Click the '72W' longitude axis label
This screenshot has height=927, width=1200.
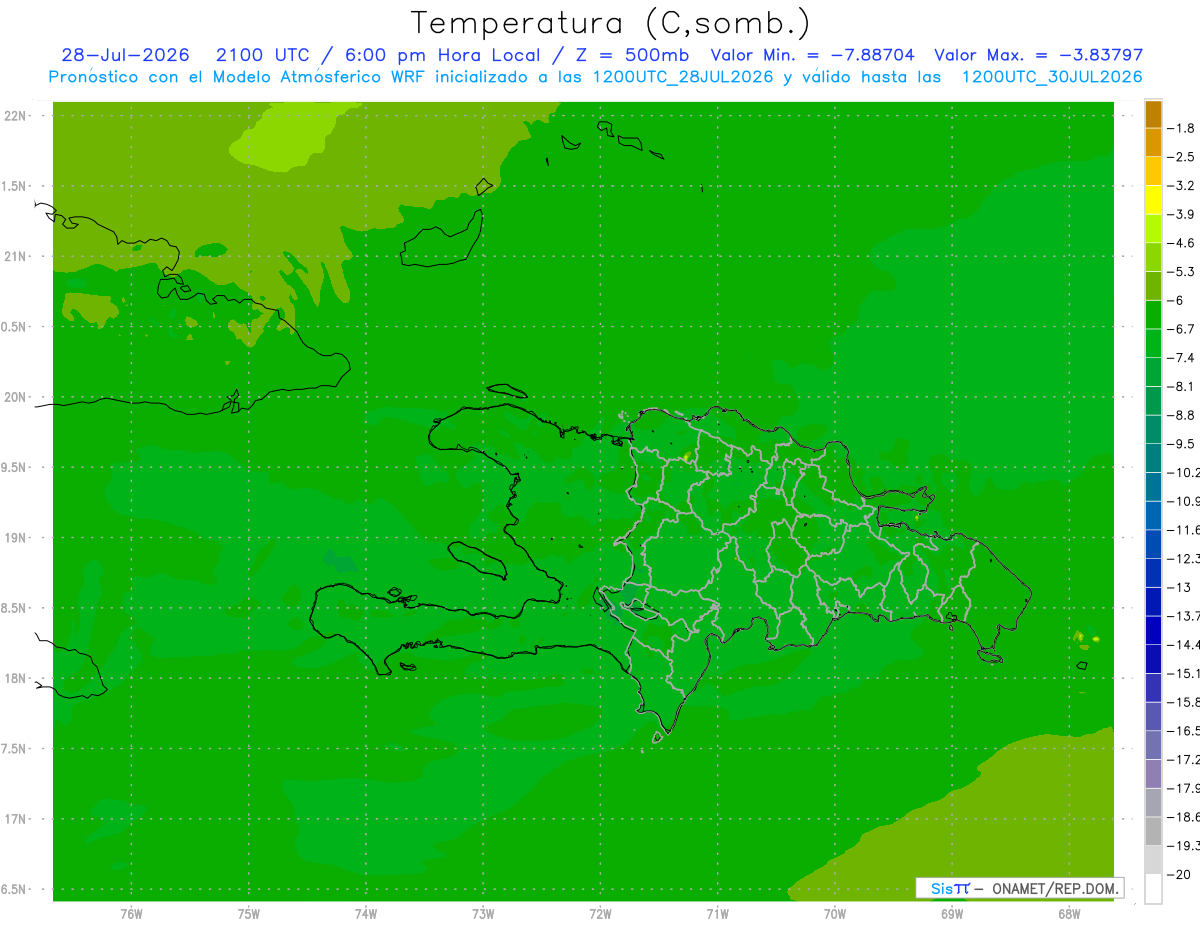(x=600, y=913)
